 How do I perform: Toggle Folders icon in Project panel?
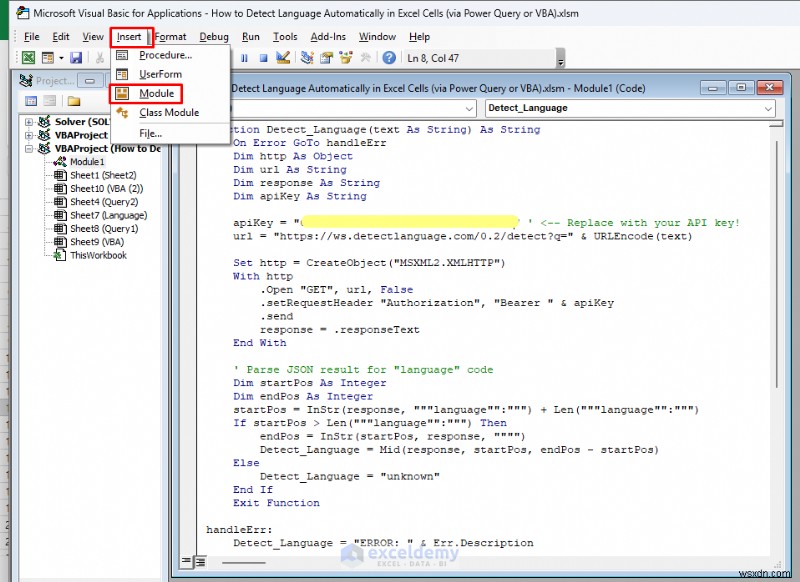tap(73, 100)
